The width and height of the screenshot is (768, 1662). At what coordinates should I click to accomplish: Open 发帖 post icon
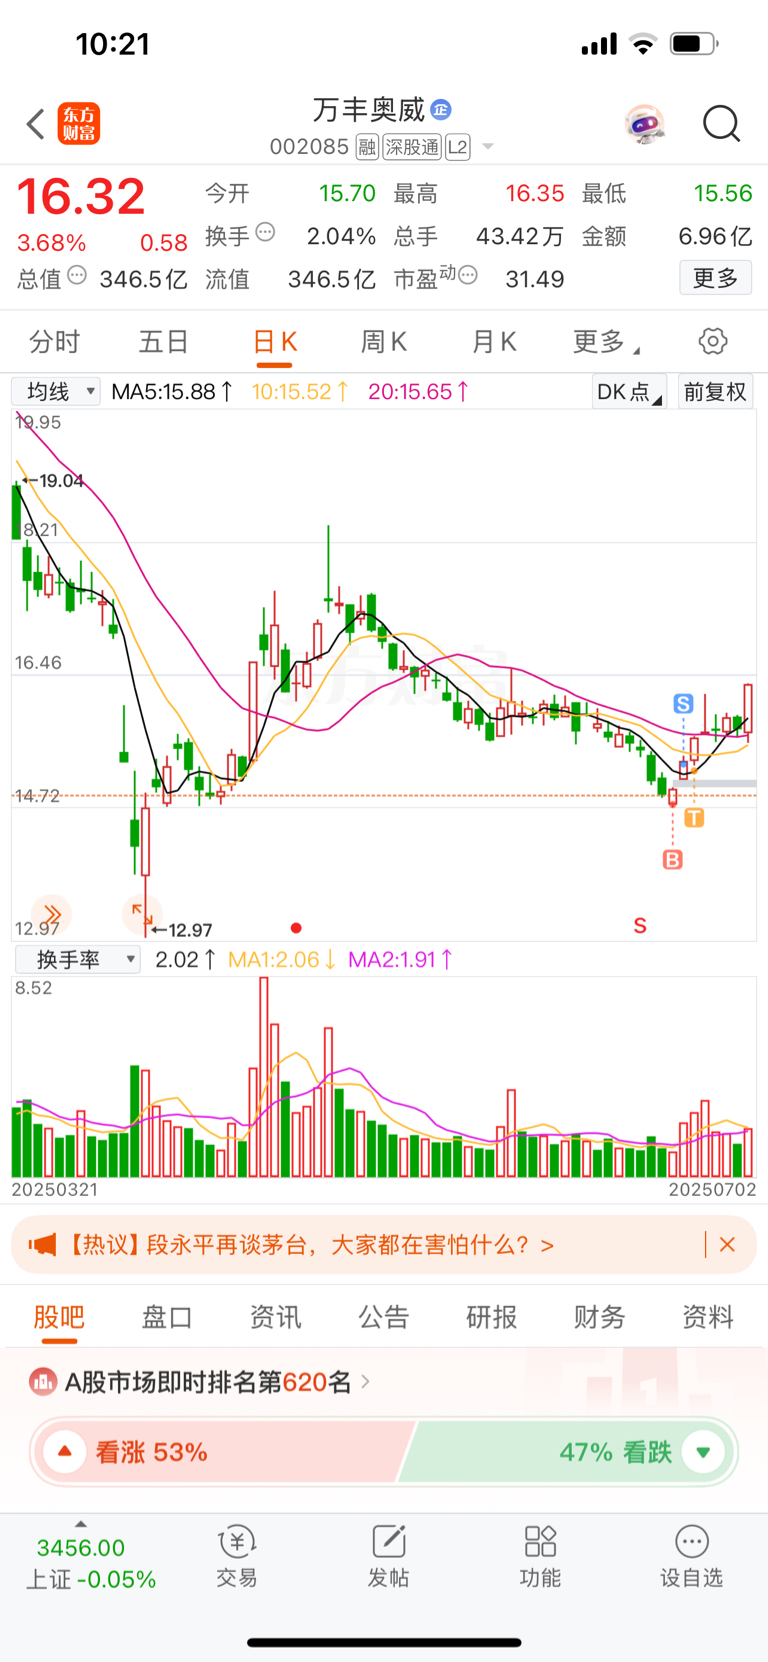point(388,1557)
